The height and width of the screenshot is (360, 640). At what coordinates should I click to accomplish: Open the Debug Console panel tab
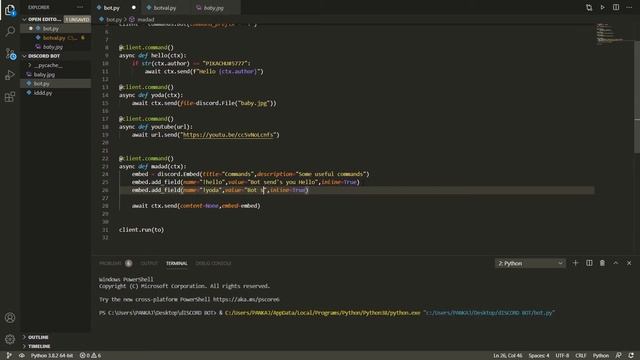click(x=213, y=263)
